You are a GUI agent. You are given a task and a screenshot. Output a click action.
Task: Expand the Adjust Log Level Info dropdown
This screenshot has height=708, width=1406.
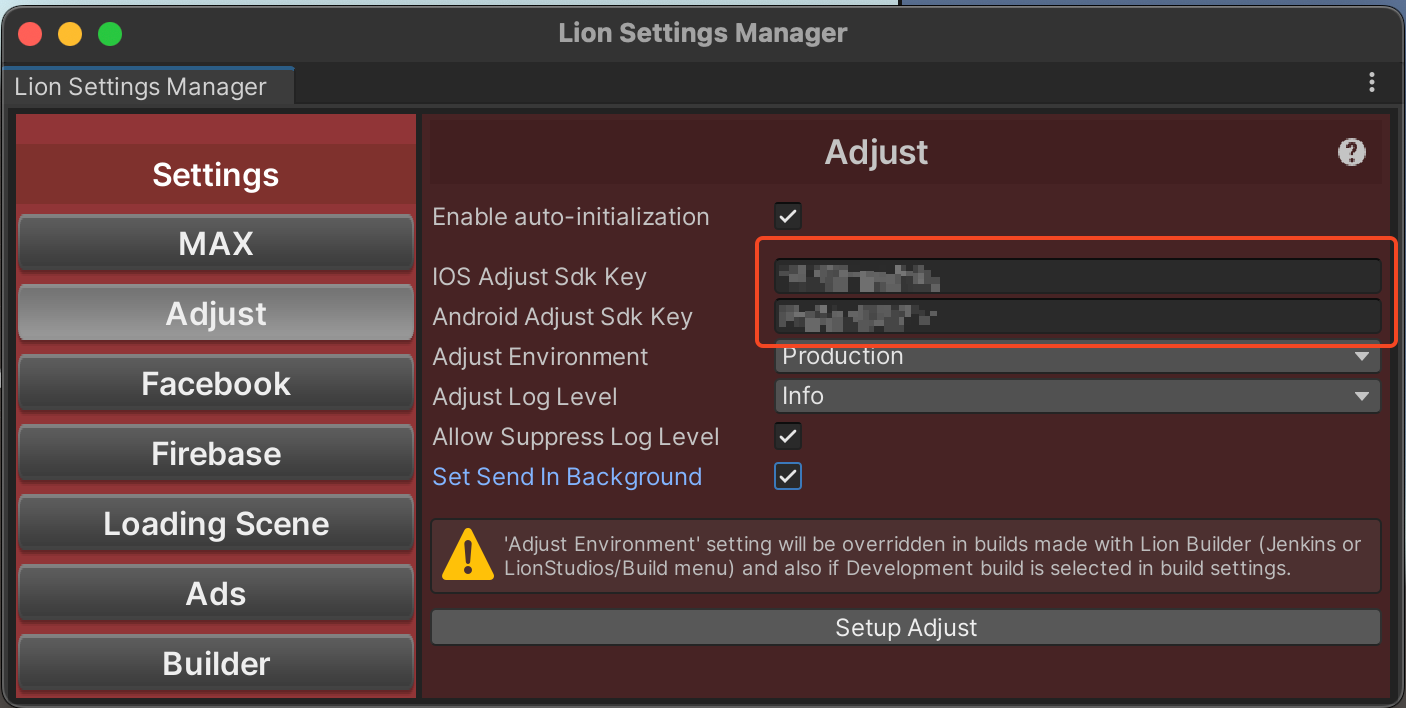coord(1078,396)
